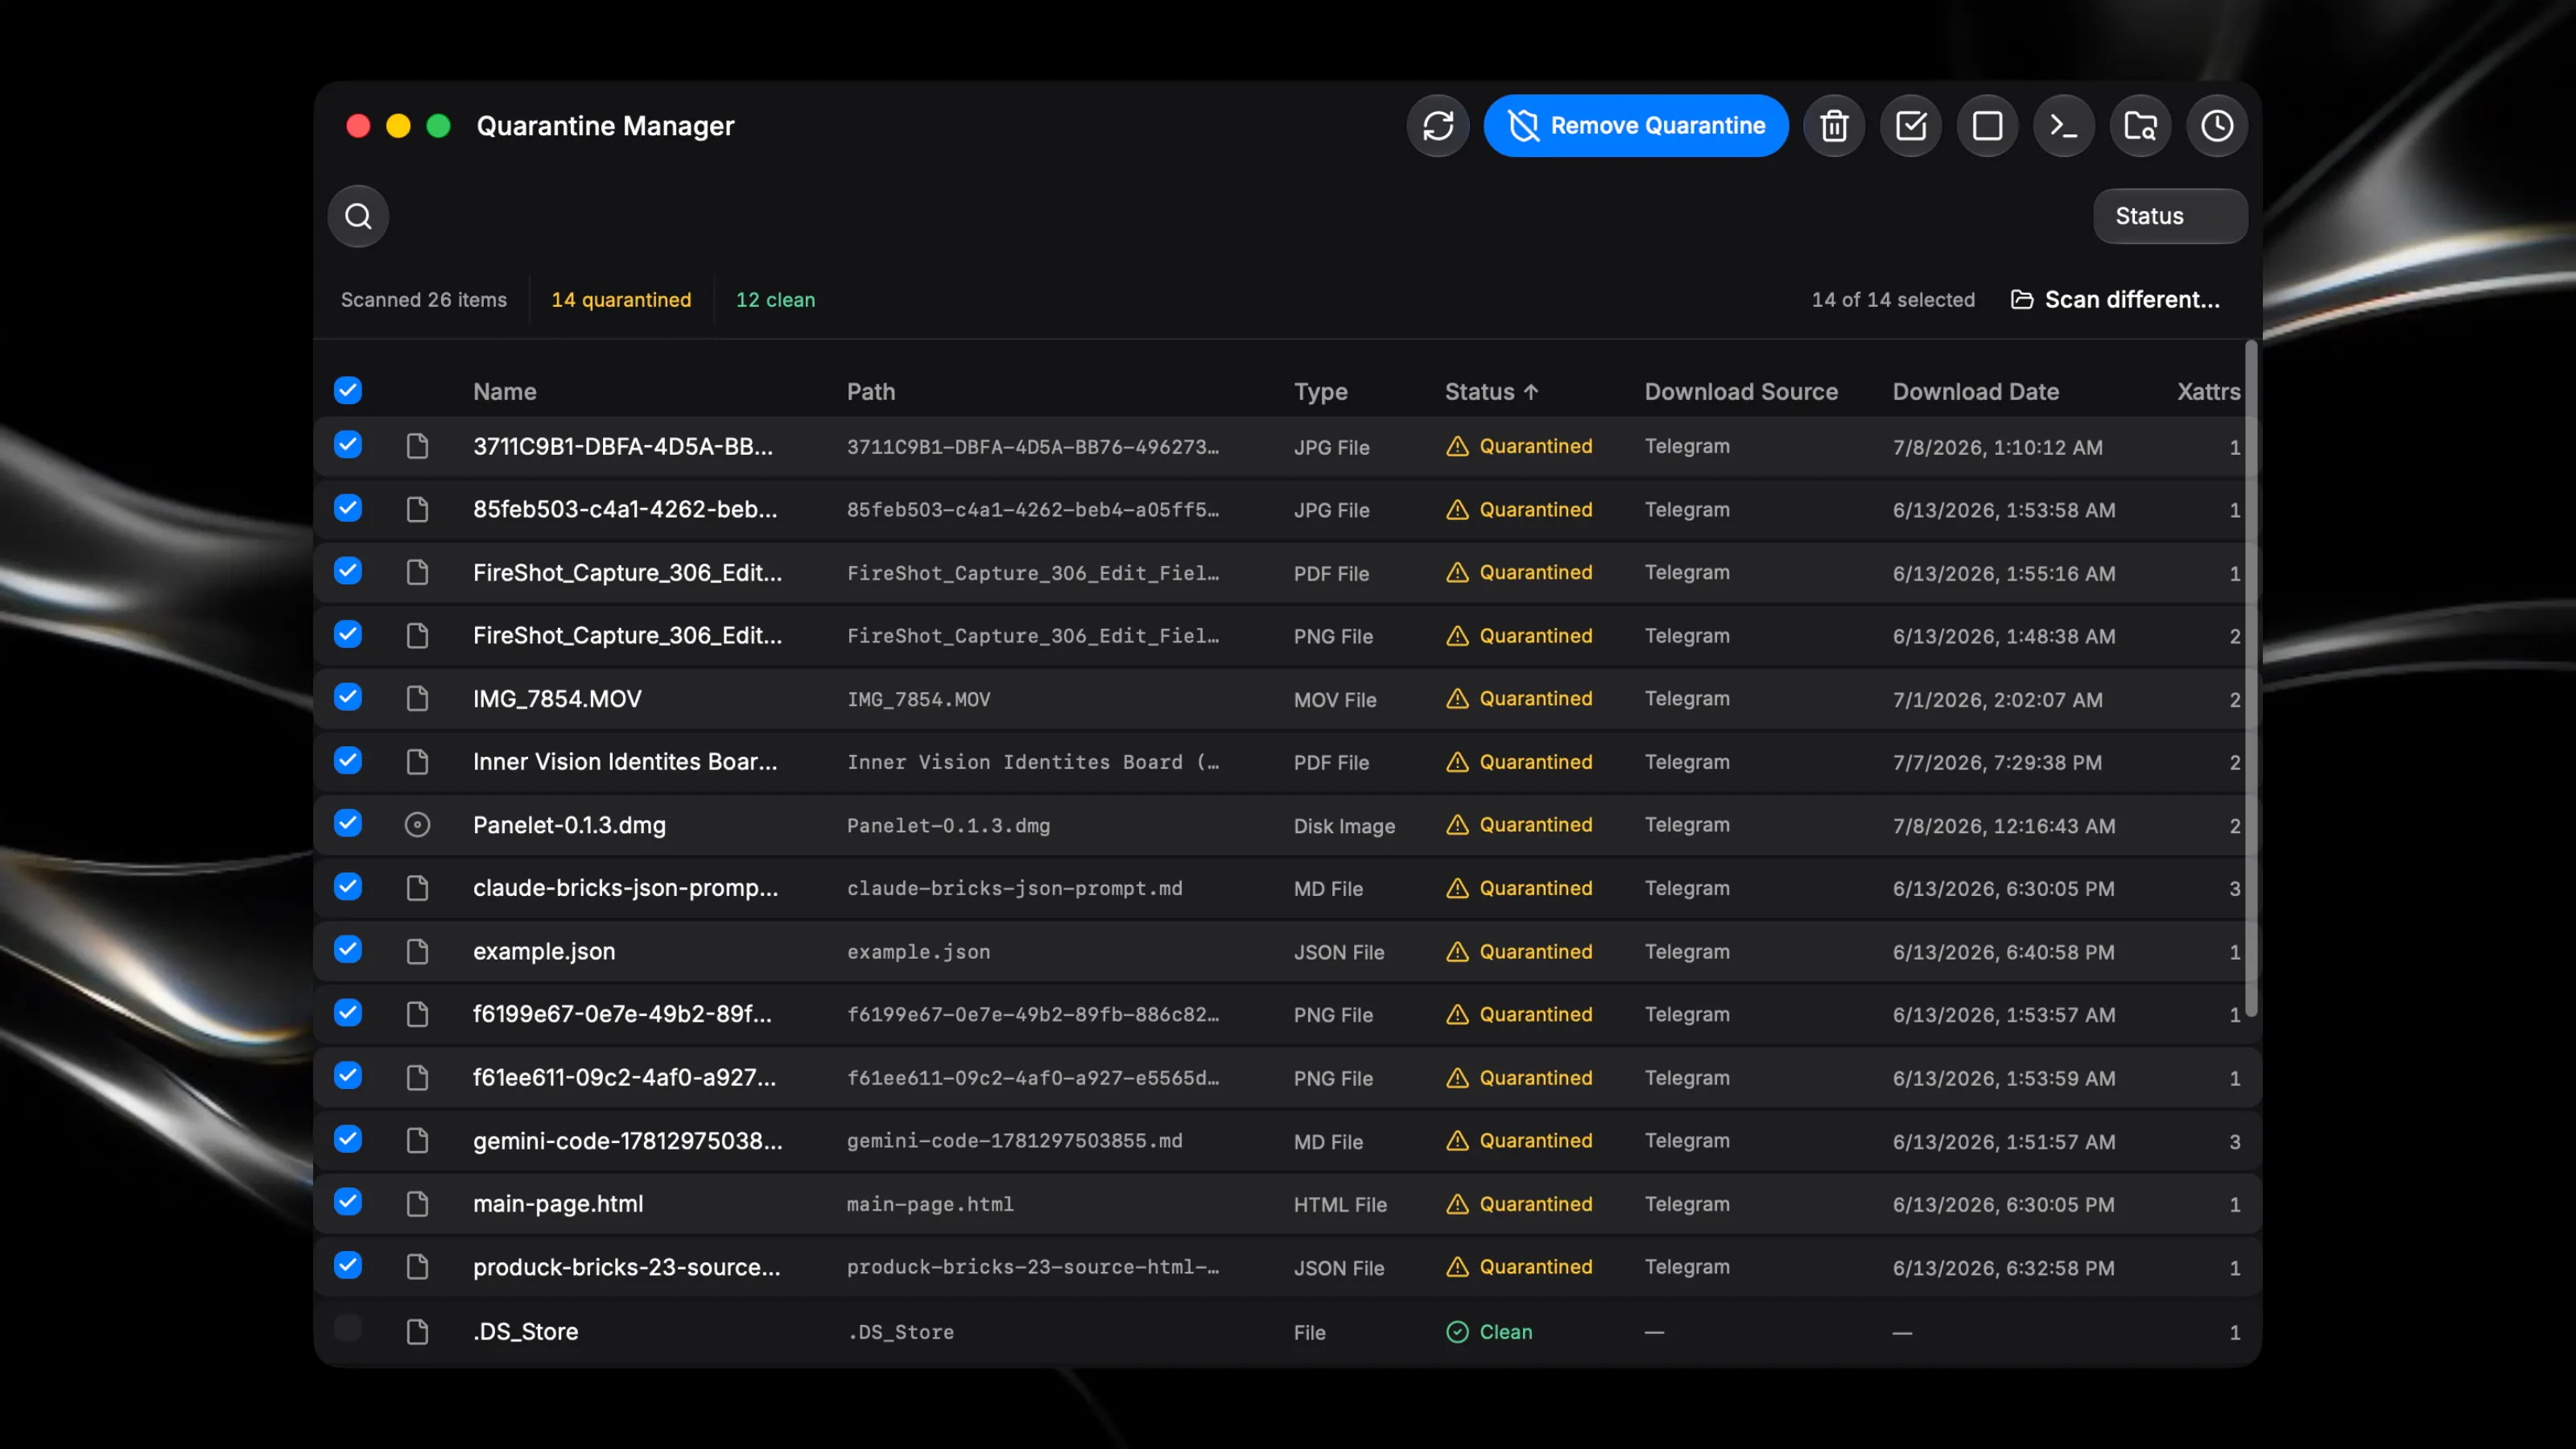Click the date 7/7/2026, 7:29:38 PM
This screenshot has width=2576, height=1449.
click(1996, 763)
